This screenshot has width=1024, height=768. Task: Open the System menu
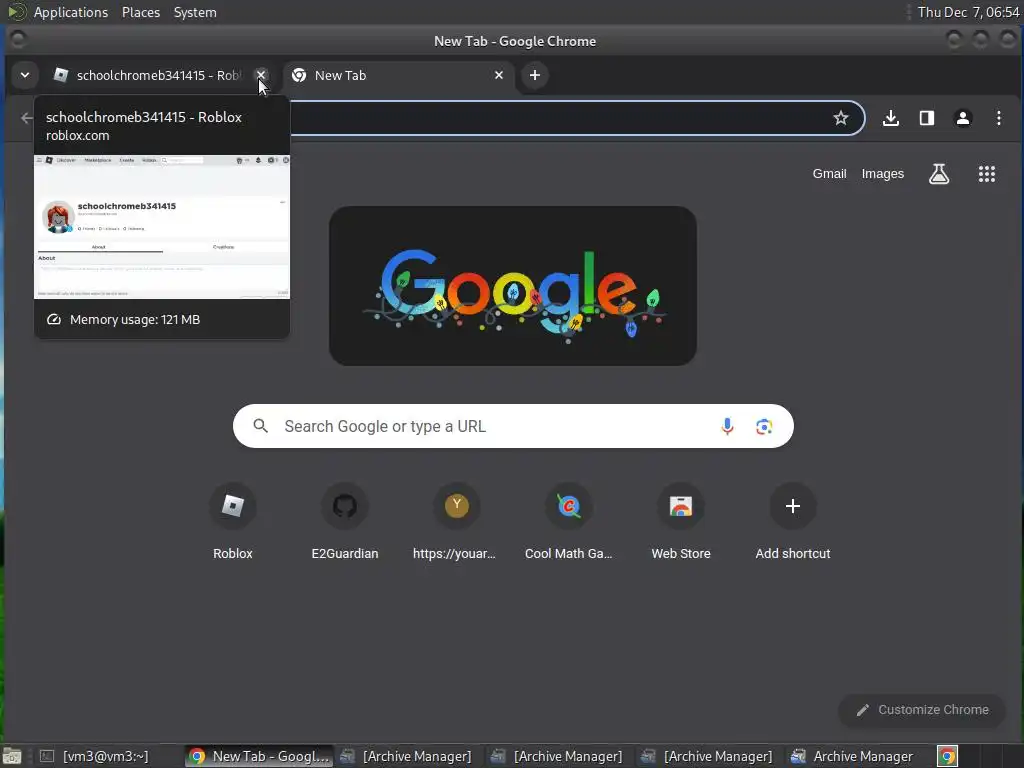(x=195, y=12)
